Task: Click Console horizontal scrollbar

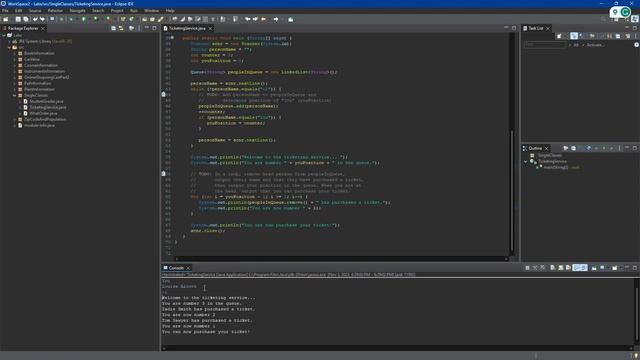Action: coord(397,348)
